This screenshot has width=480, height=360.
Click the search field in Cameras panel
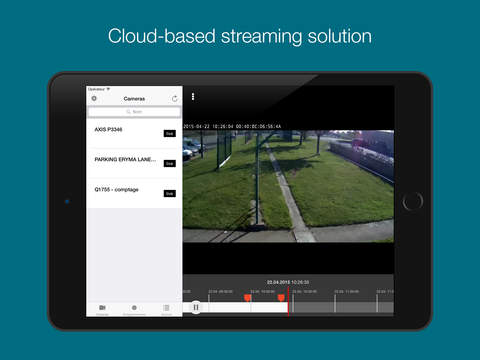point(134,112)
